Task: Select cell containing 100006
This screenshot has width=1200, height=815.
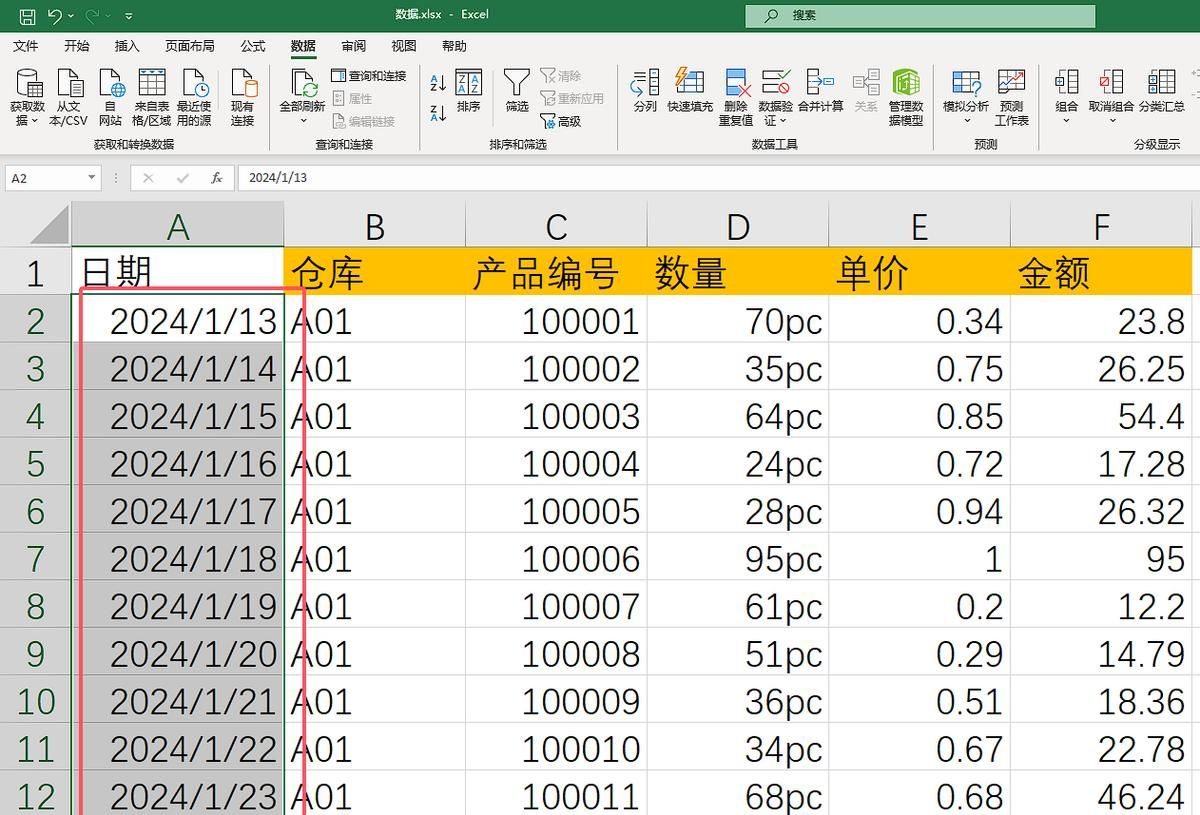Action: coord(556,559)
